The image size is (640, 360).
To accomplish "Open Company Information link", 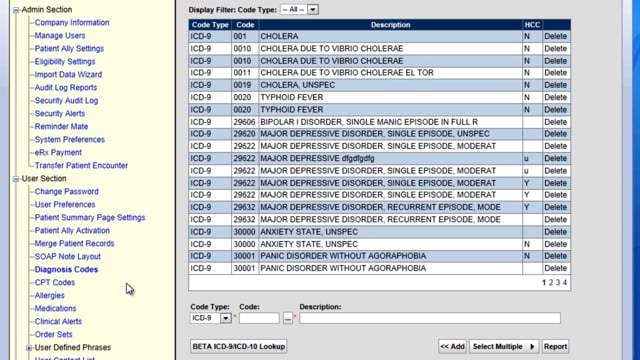I will 72,22.
